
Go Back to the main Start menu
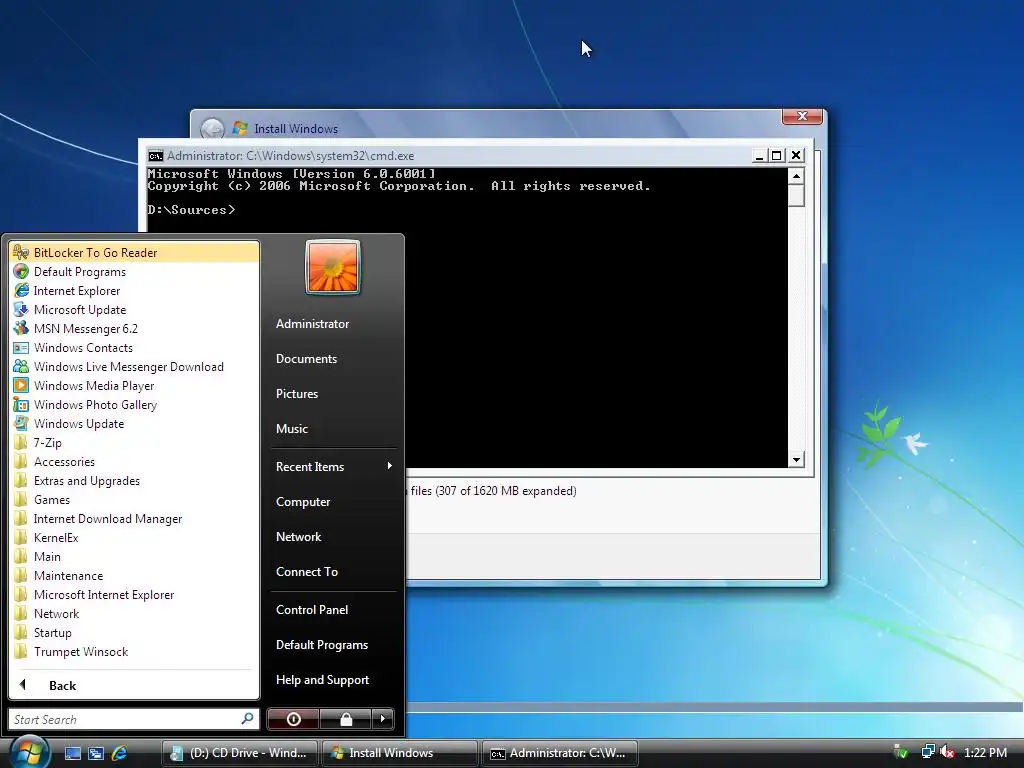134,685
